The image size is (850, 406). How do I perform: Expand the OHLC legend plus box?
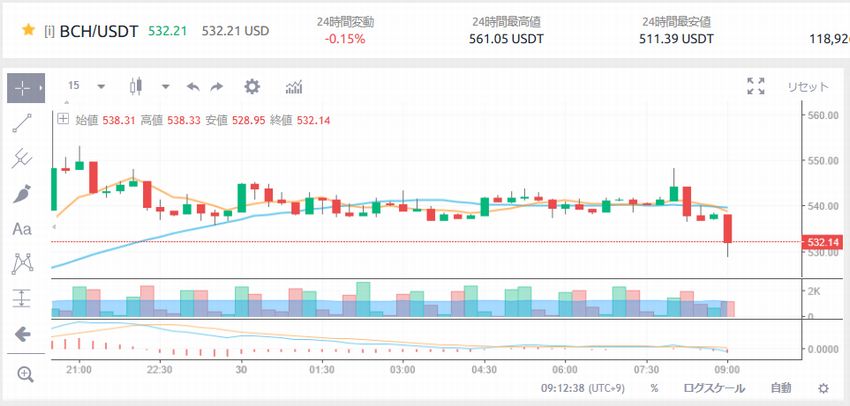(63, 119)
